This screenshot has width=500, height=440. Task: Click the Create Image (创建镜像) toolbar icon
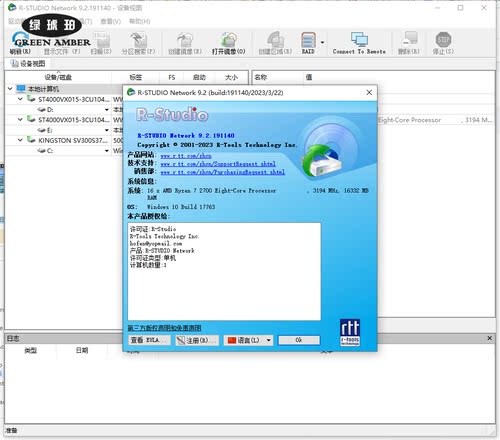(x=185, y=43)
